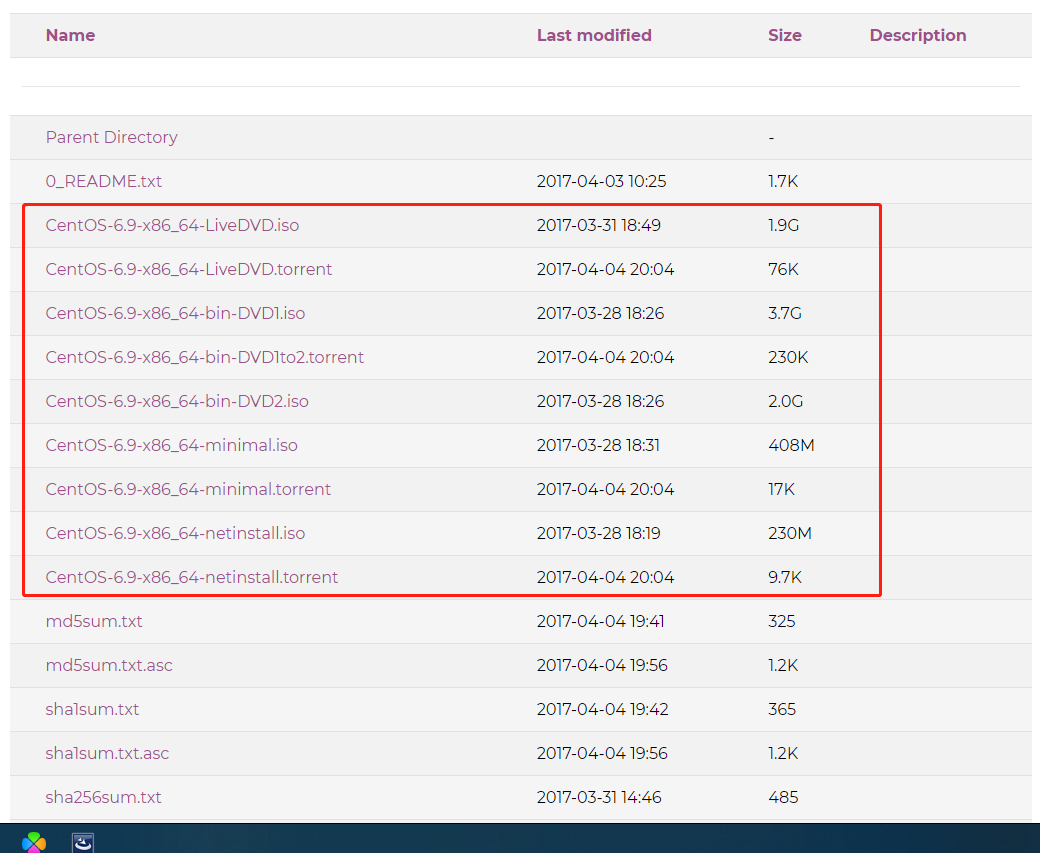Viewport: 1040px width, 853px height.
Task: Select date 2017-04-04 19:42 of sha1sum.txt
Action: [602, 709]
